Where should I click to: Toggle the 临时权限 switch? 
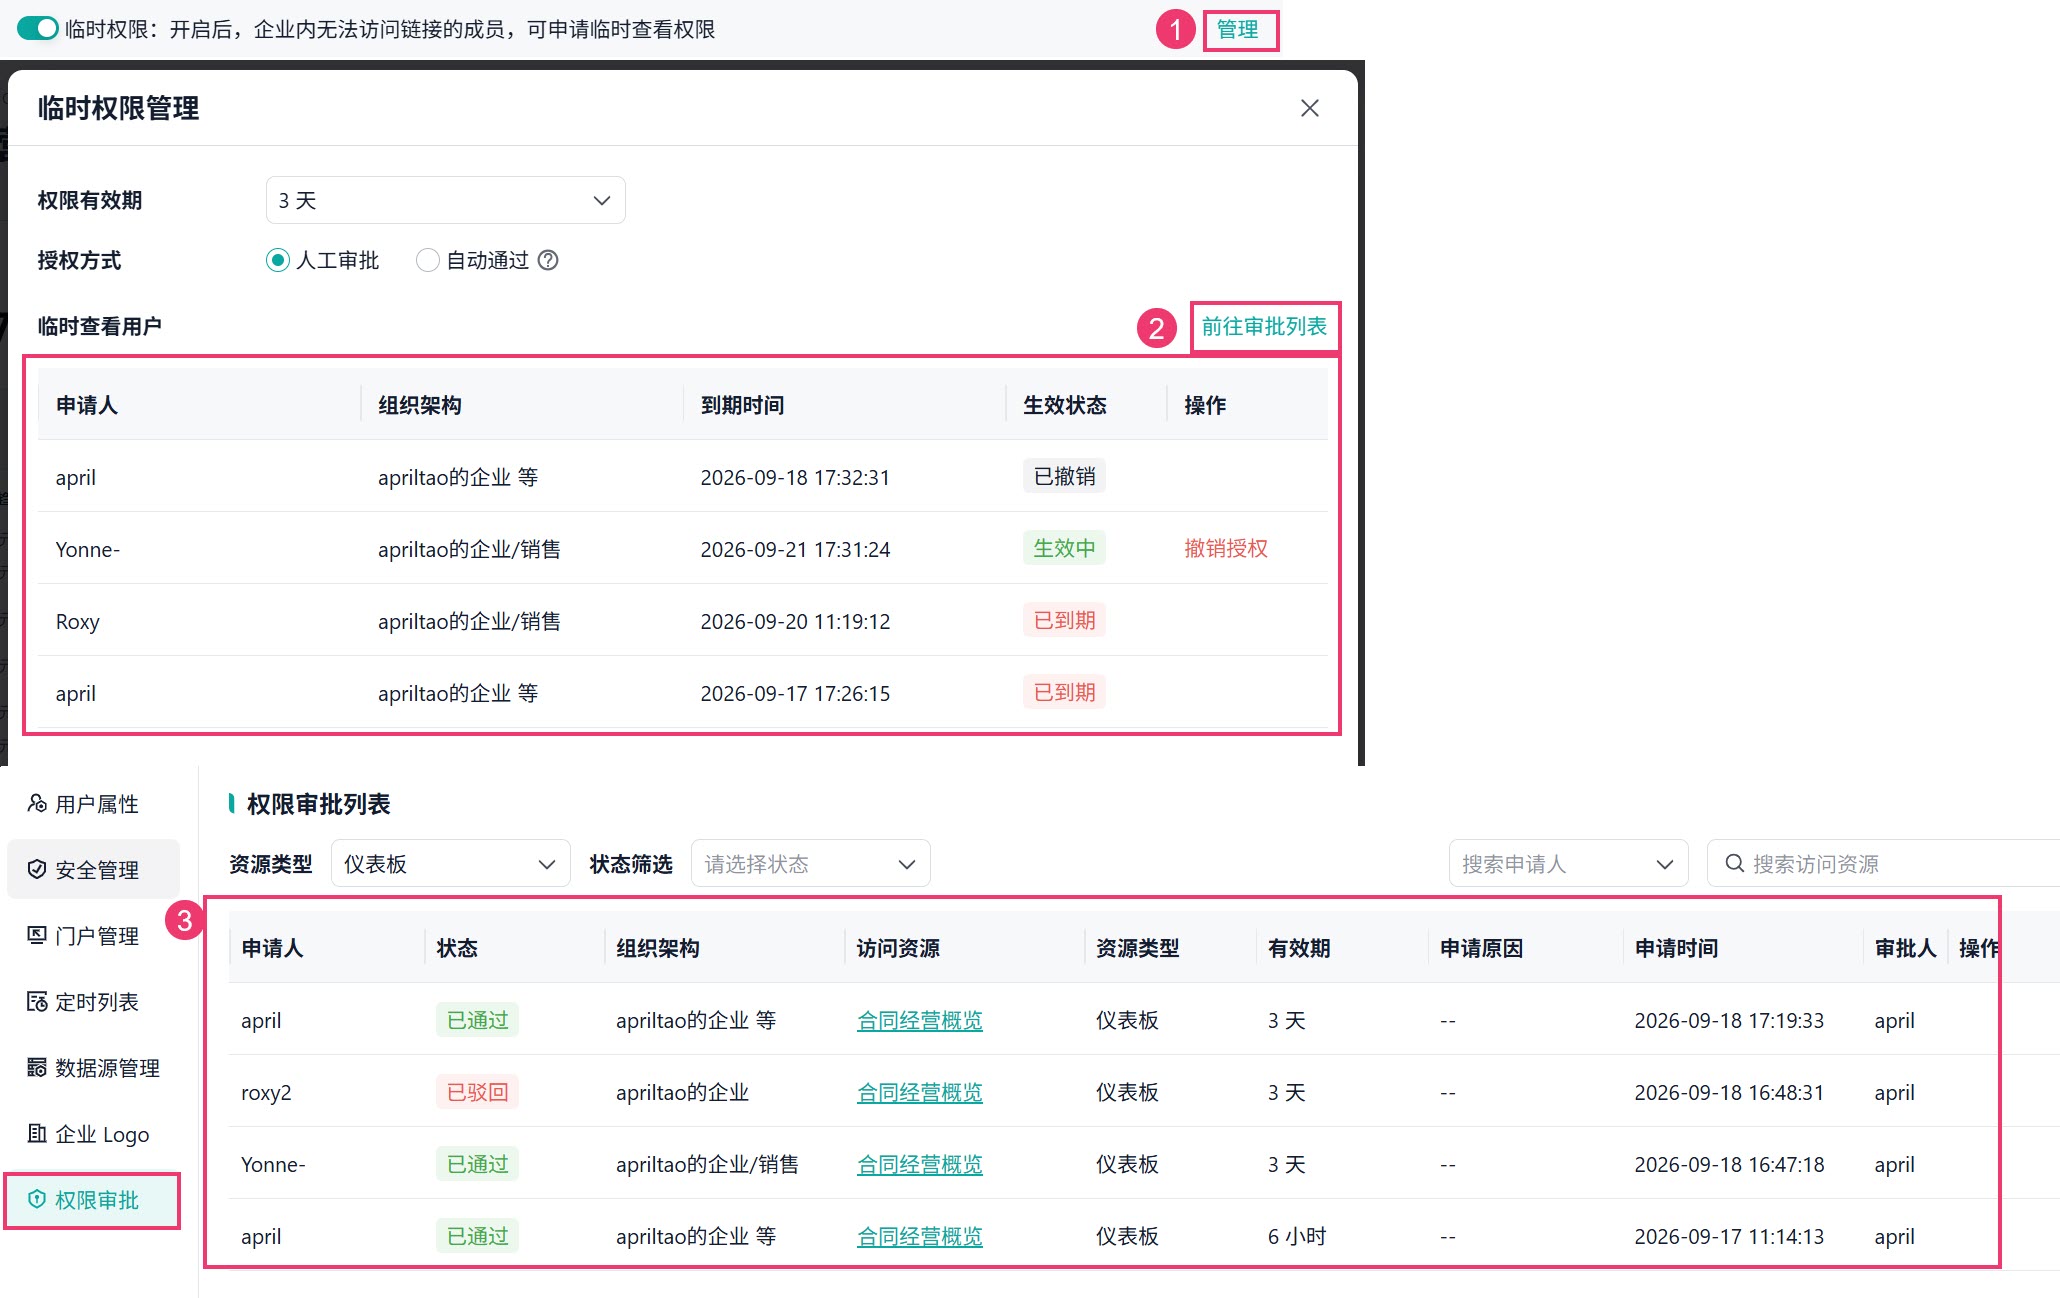point(38,29)
